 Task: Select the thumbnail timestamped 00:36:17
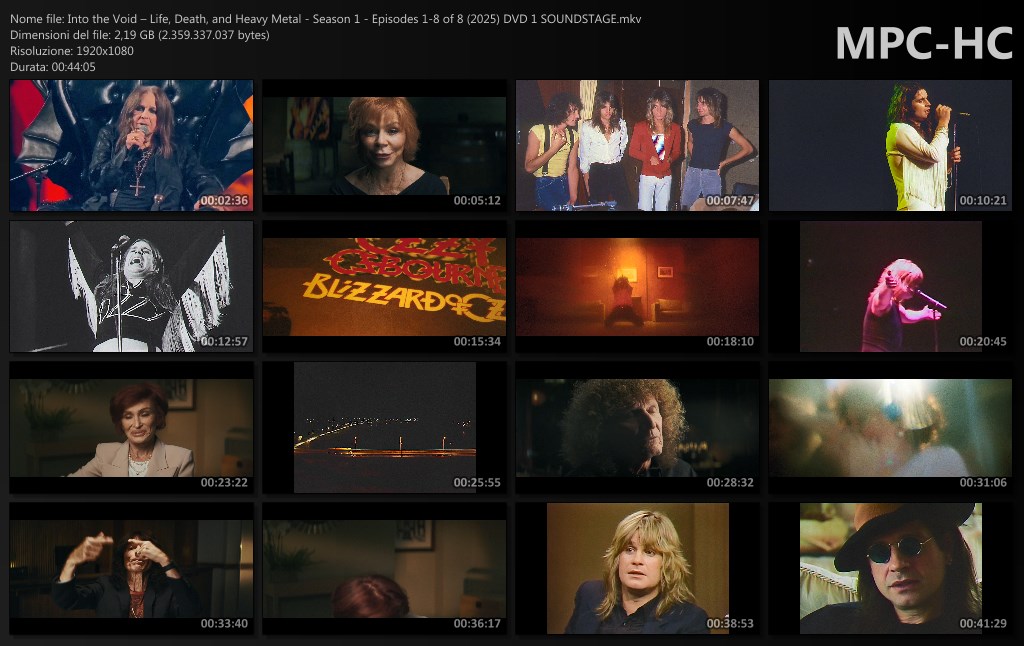pos(384,569)
